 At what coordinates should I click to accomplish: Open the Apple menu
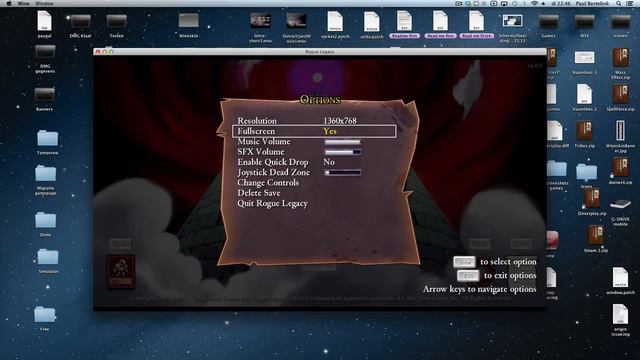pos(9,3)
